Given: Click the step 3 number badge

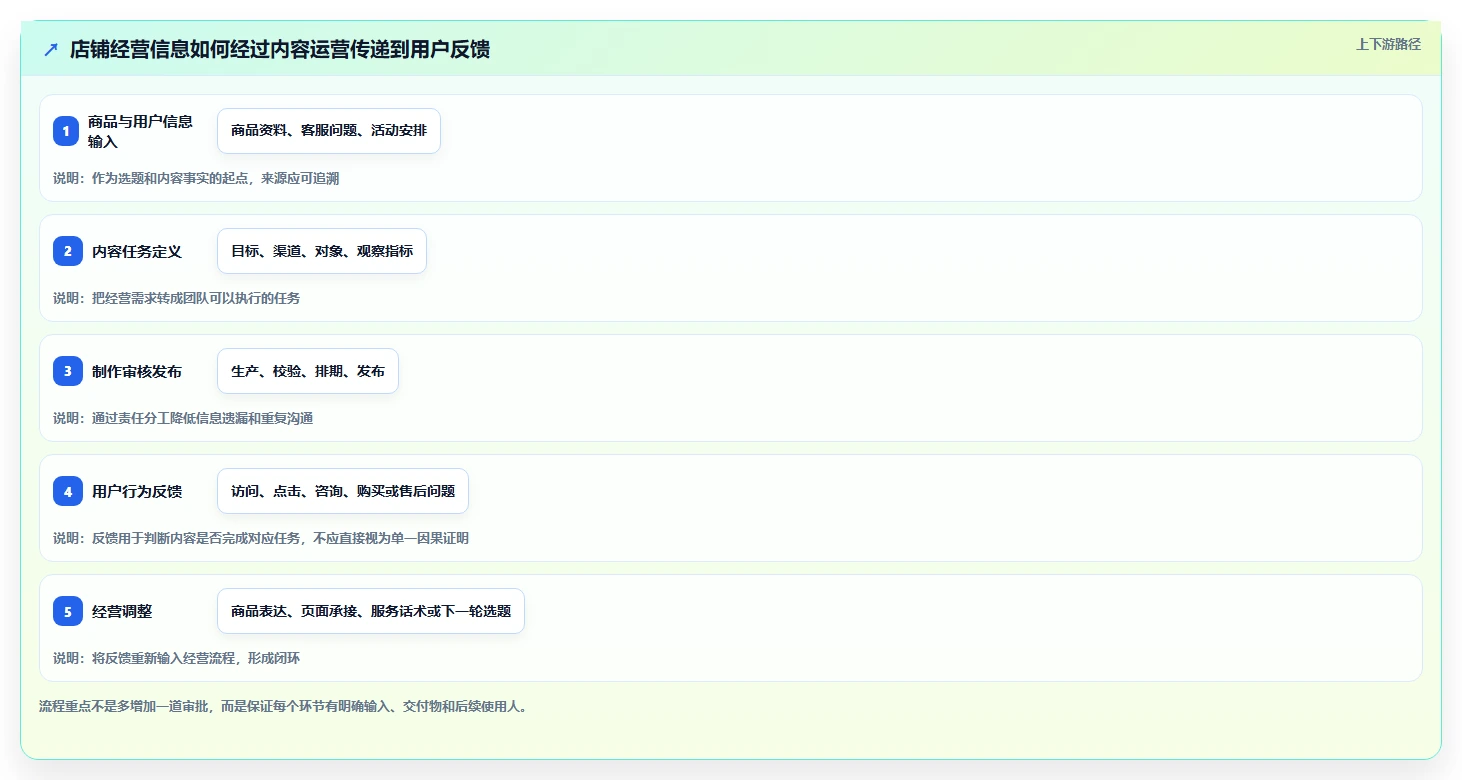Looking at the screenshot, I should point(68,371).
